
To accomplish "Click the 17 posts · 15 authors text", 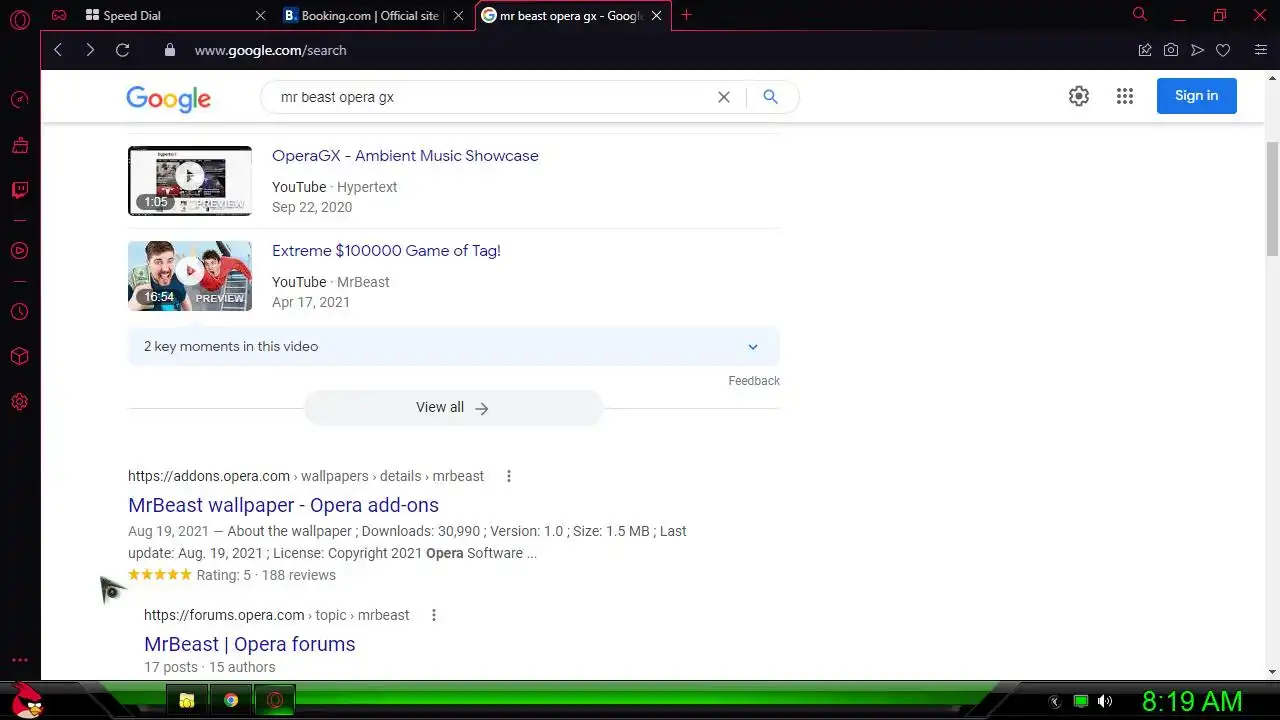I will click(209, 667).
